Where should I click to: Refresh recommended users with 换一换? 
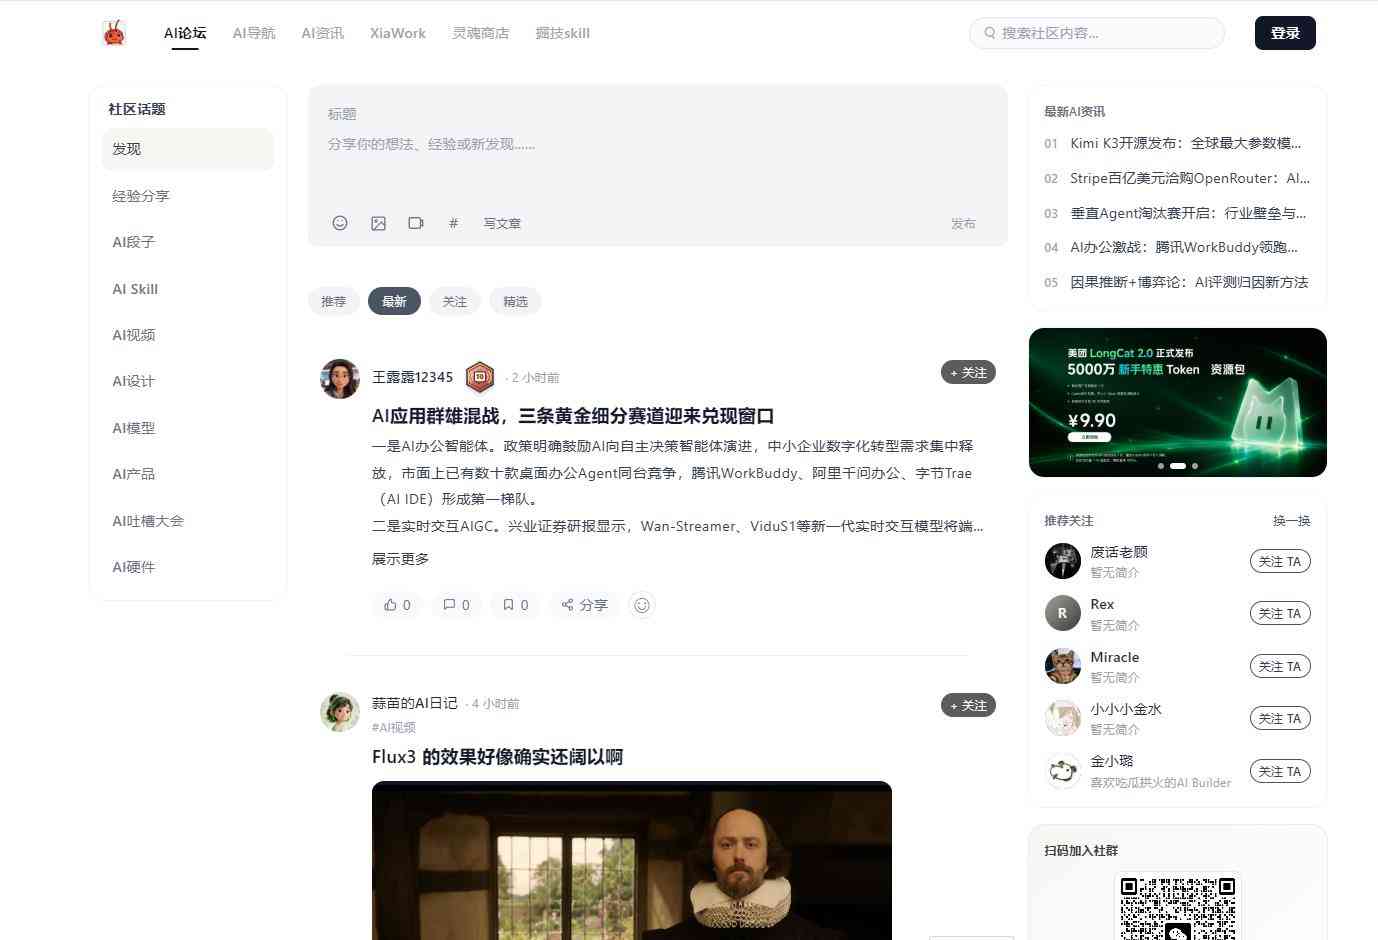(x=1291, y=521)
